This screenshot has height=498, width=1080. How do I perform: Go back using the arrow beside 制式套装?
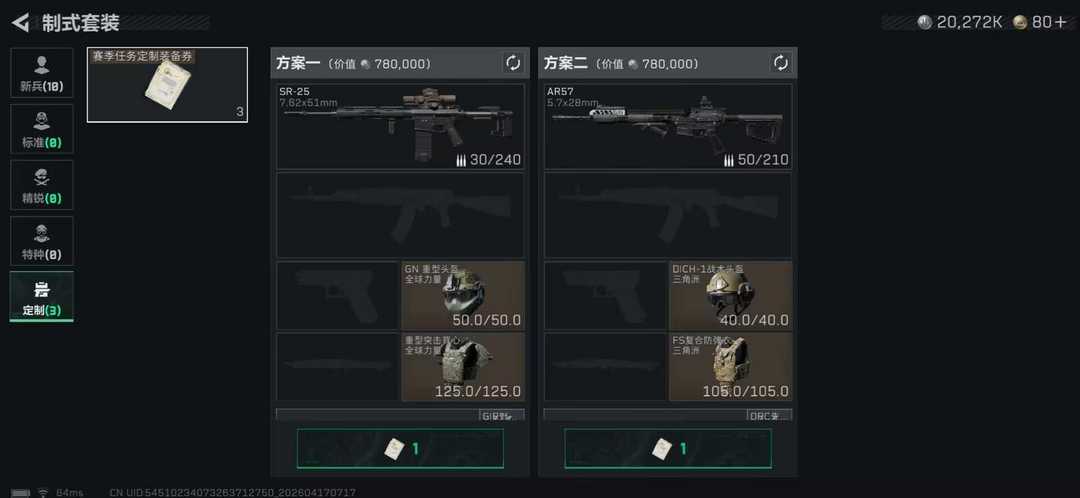21,23
